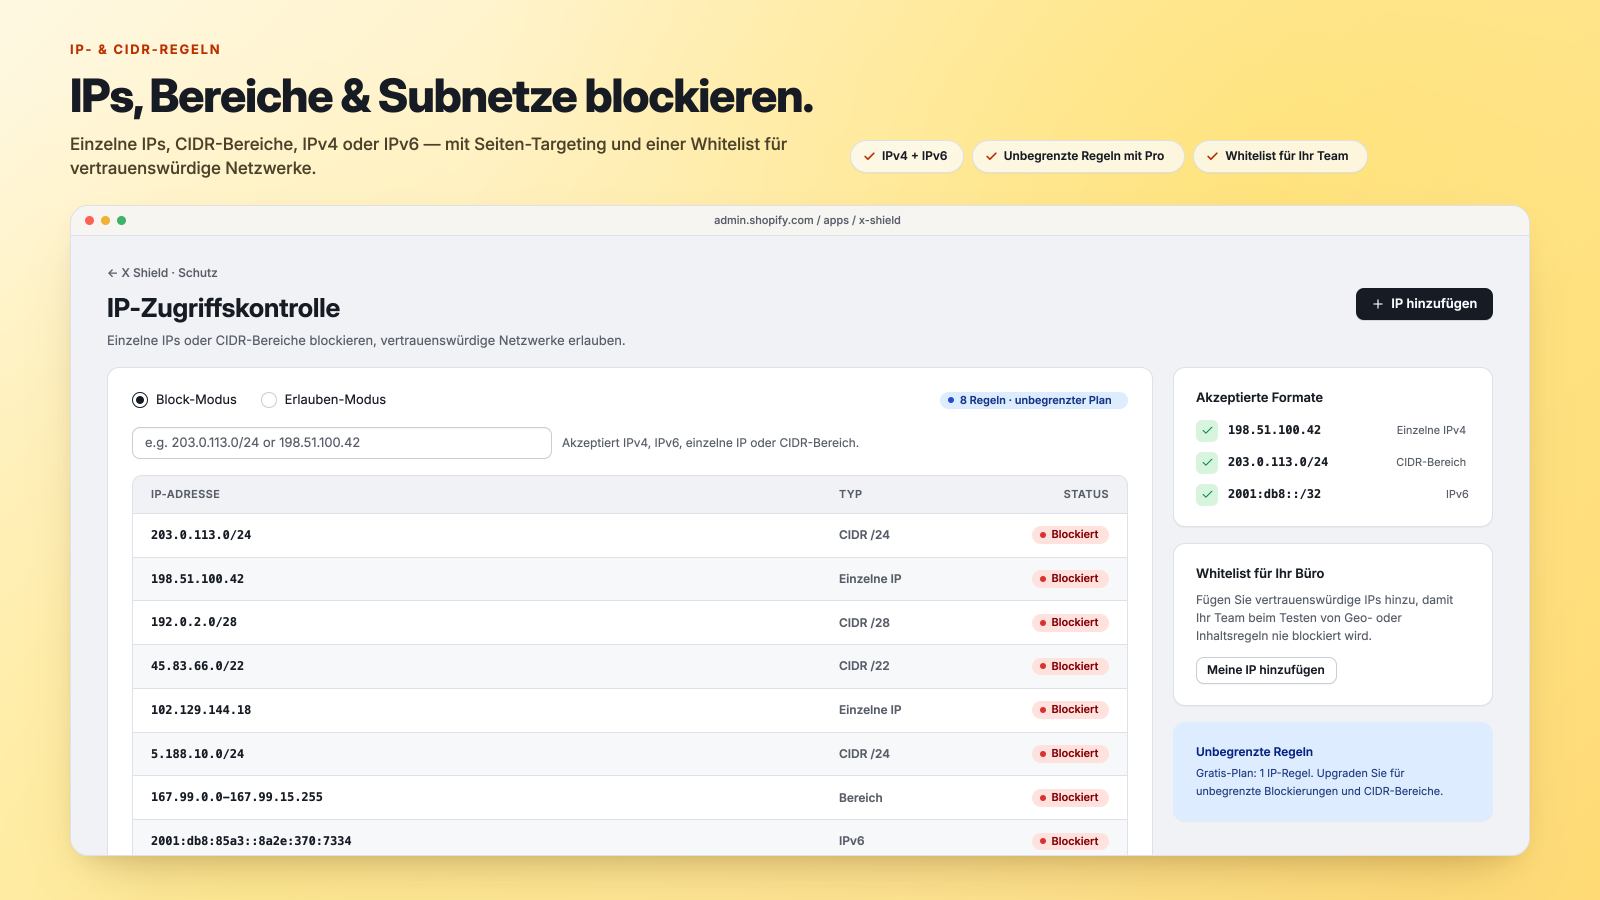Click checkmark in Whitelist für Ihr Team pill
Screen dimensions: 1600x900
coord(1212,156)
